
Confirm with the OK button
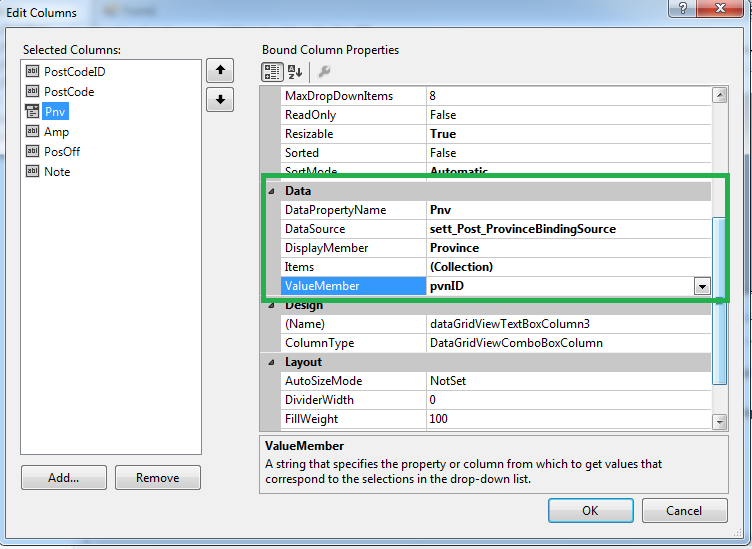pos(590,511)
